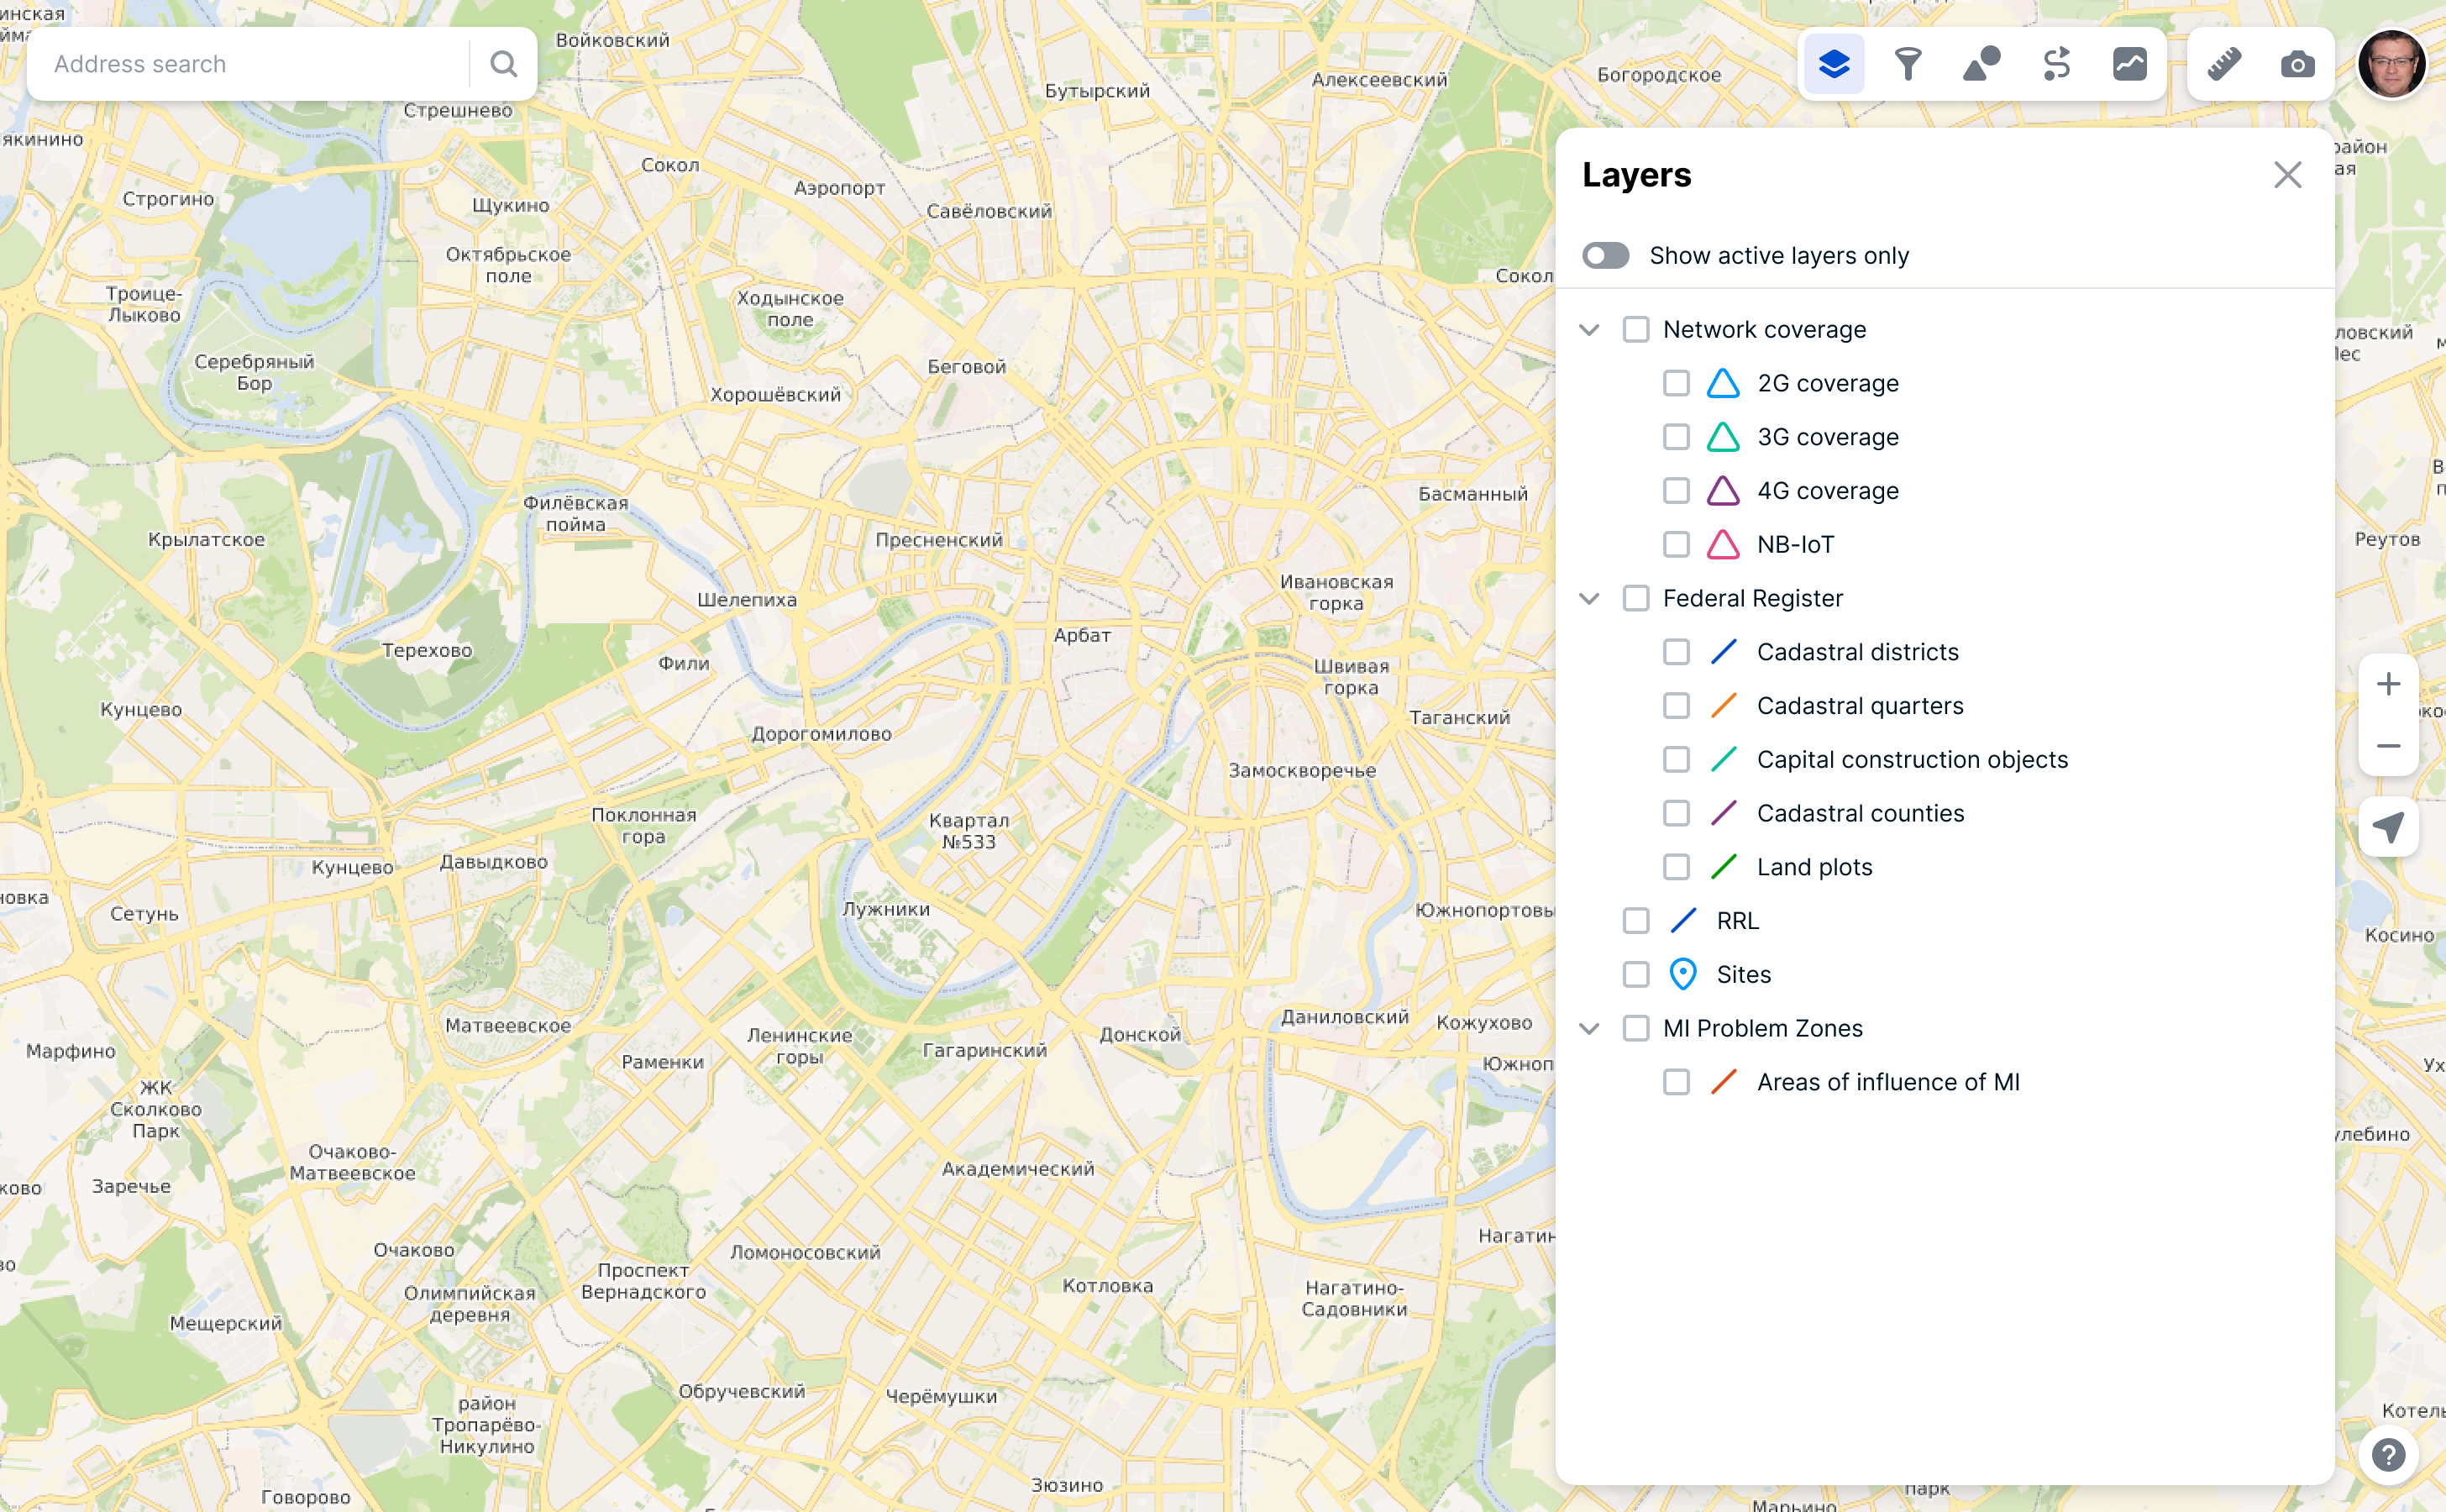This screenshot has width=2446, height=1512.
Task: Click the filter funnel icon
Action: pos(1907,64)
